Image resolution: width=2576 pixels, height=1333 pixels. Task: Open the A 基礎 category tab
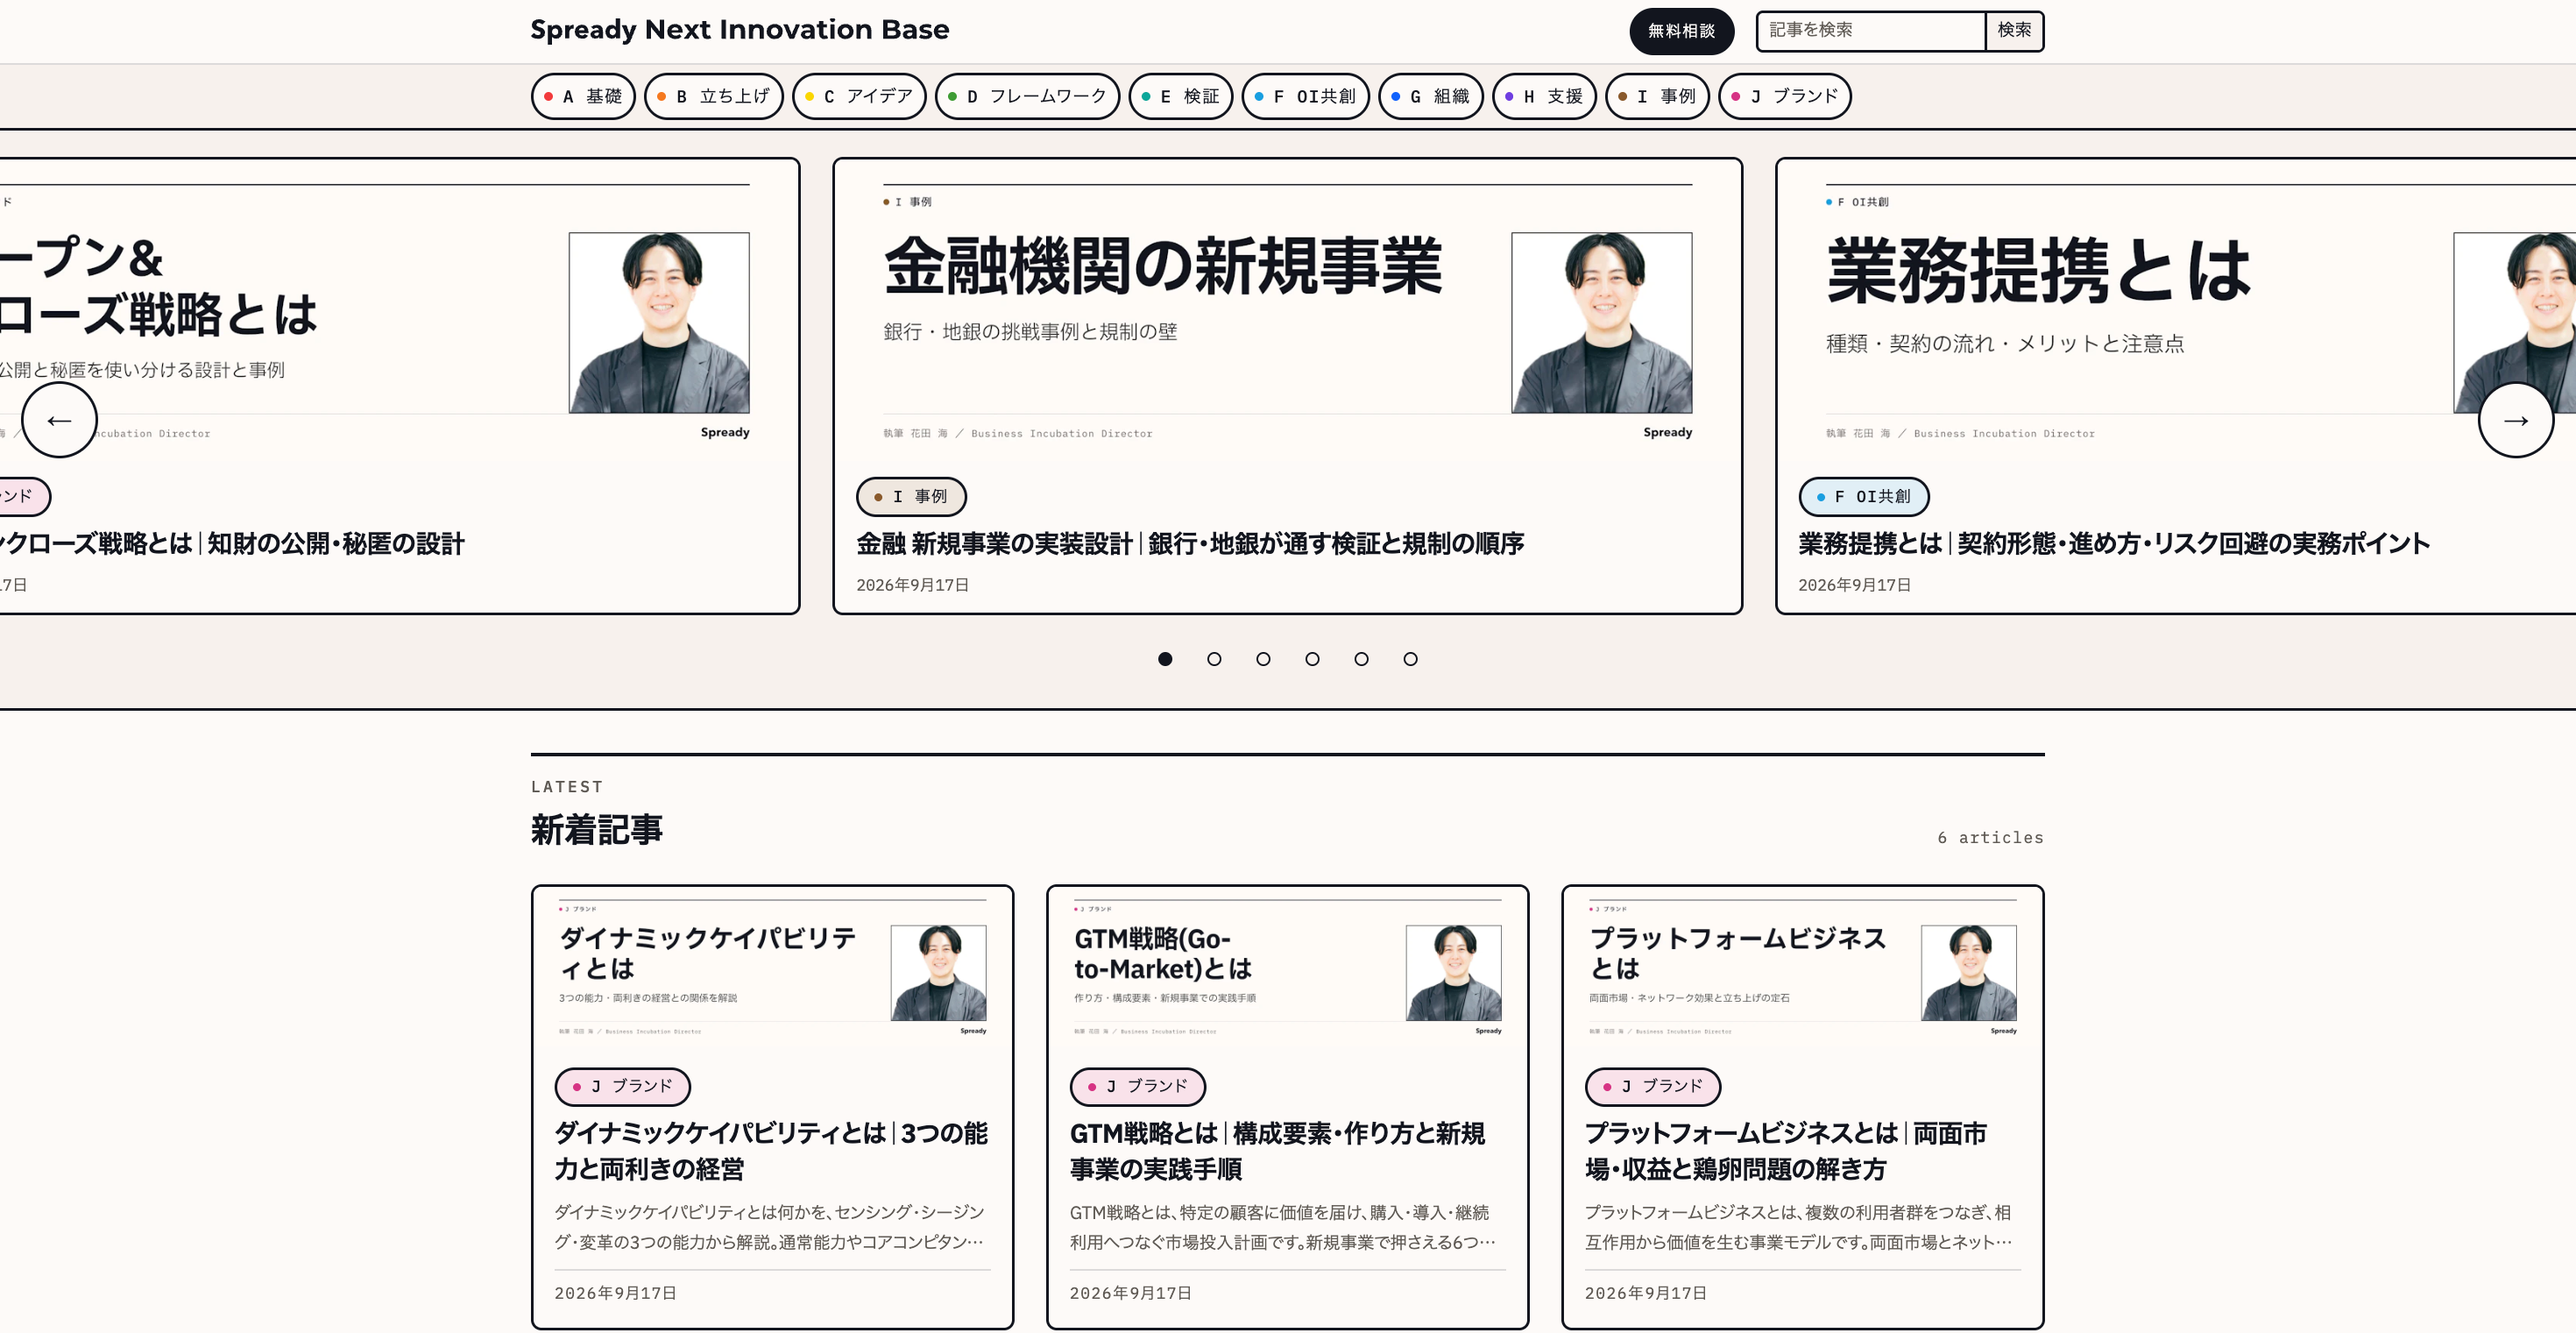pos(583,96)
